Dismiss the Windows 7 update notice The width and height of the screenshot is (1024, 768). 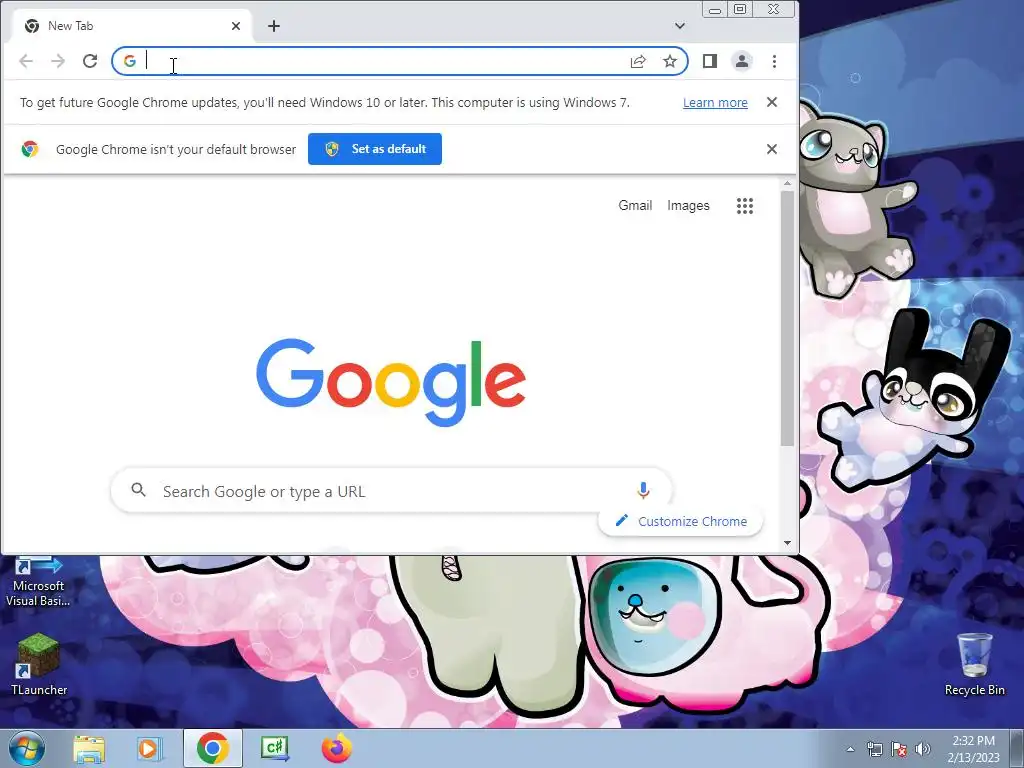772,102
